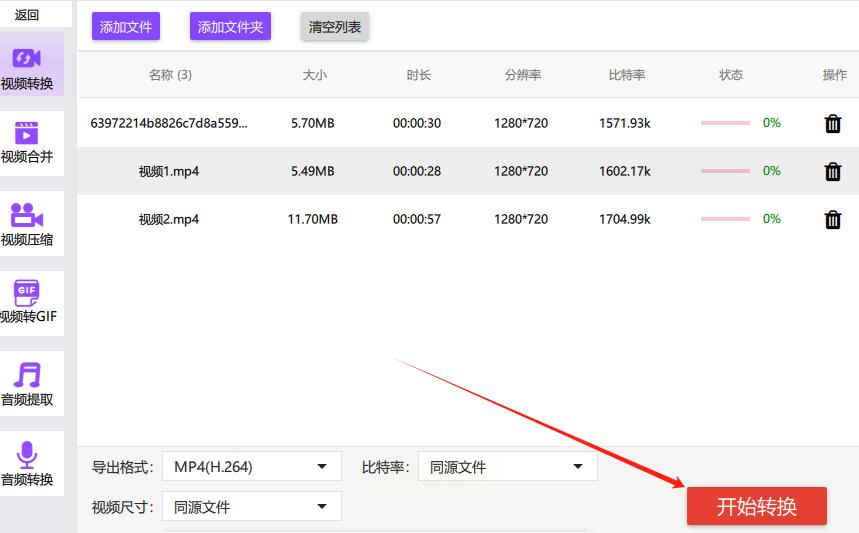
Task: Click the 名称 (3) column header
Action: pyautogui.click(x=170, y=75)
